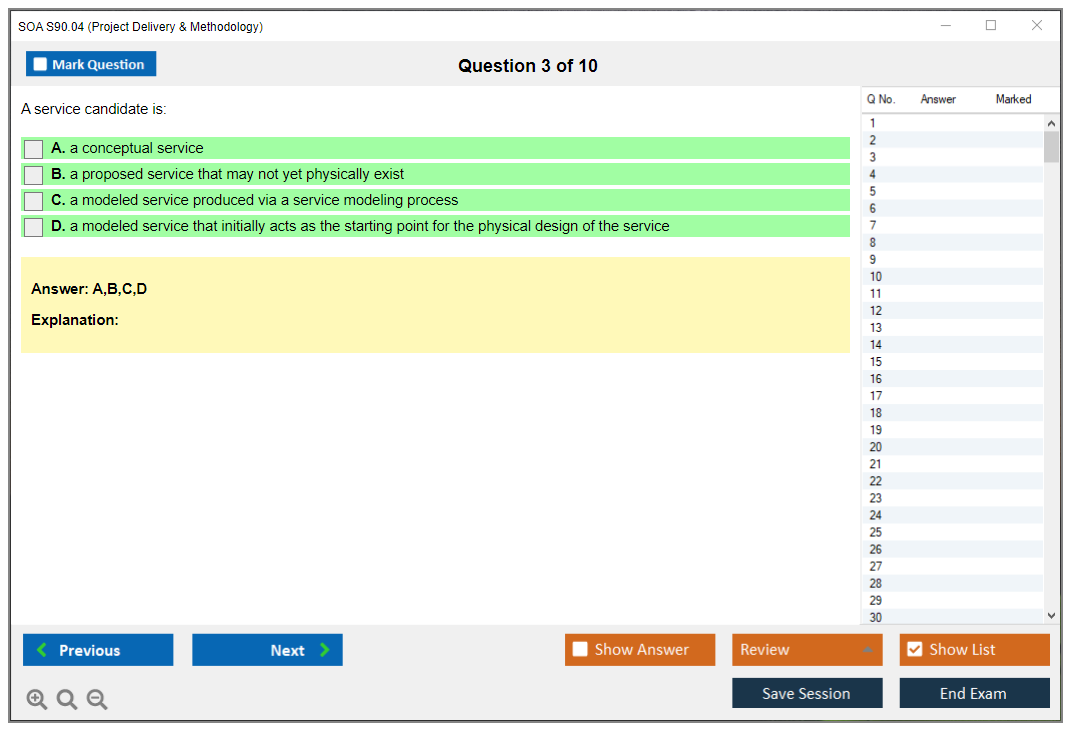Jump to question 4 in list

[x=873, y=175]
